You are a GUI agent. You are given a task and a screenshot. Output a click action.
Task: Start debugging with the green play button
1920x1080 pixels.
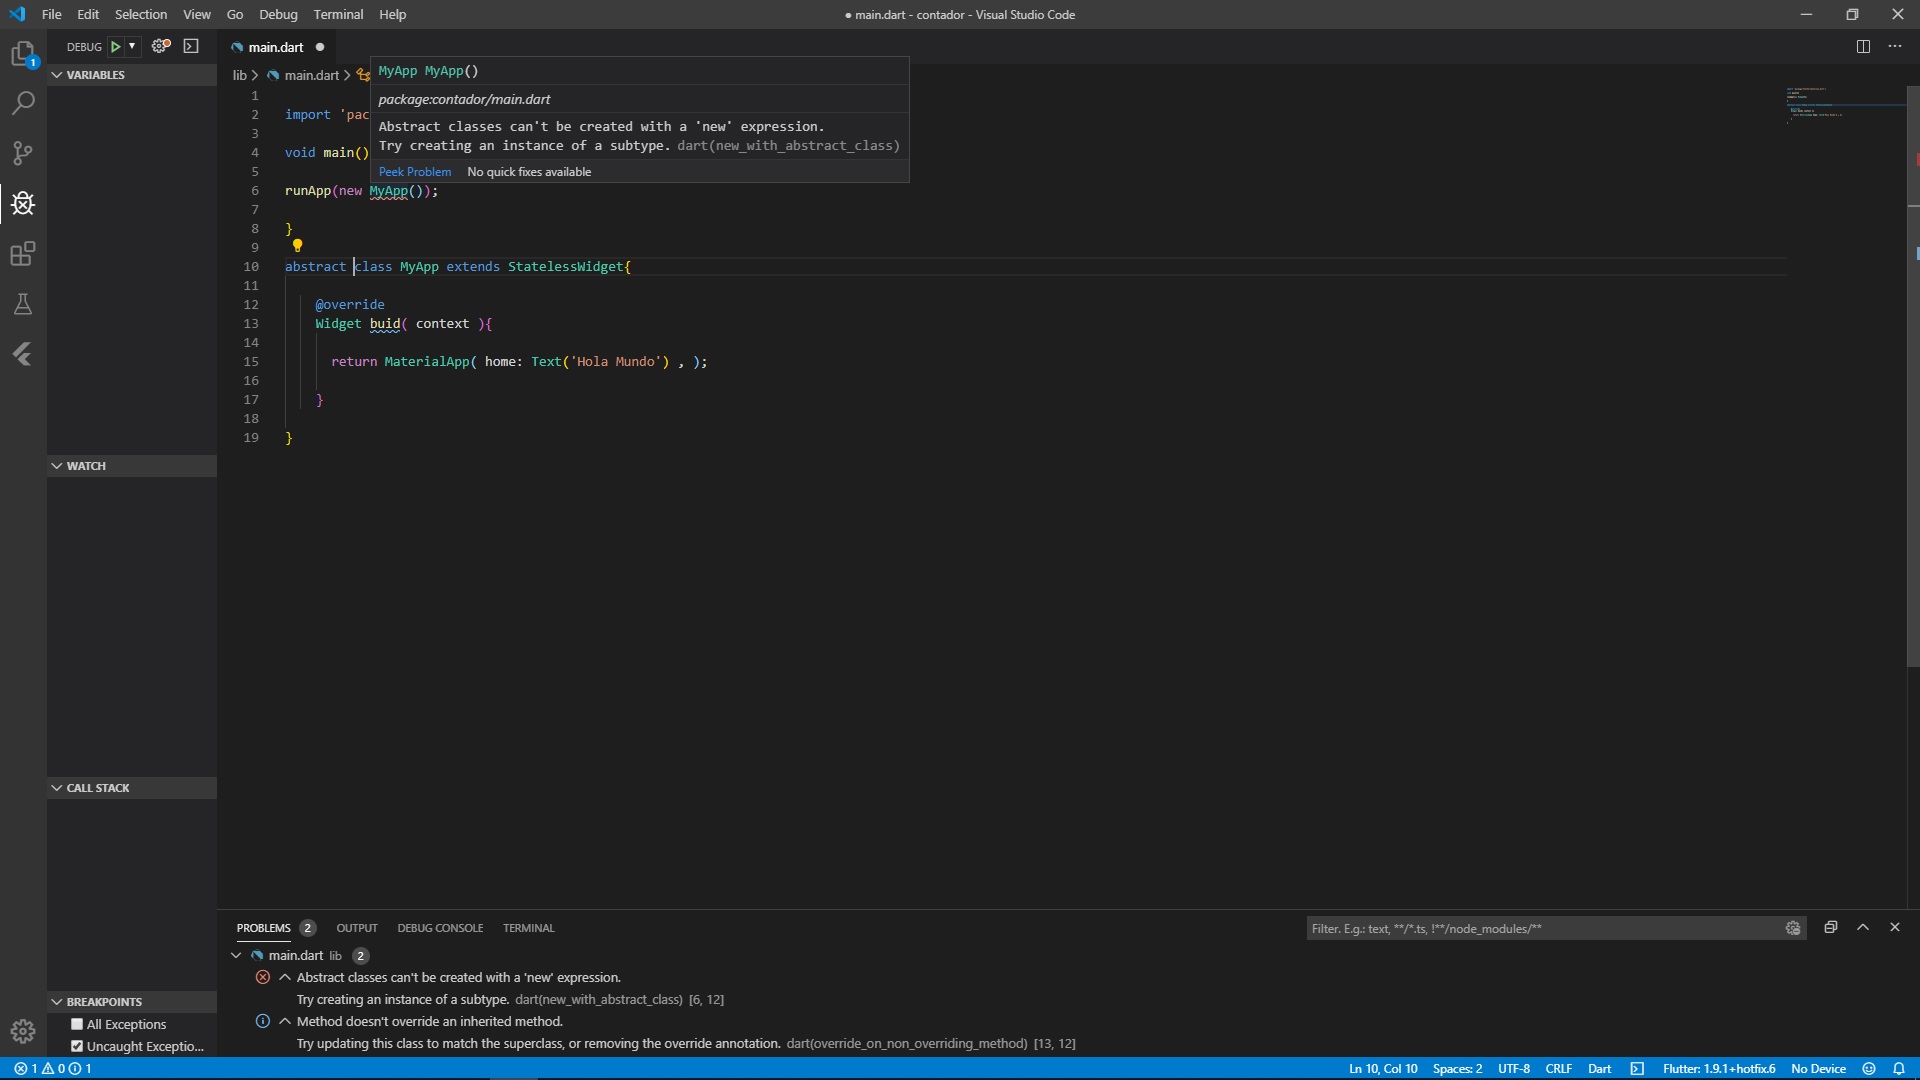tap(116, 46)
